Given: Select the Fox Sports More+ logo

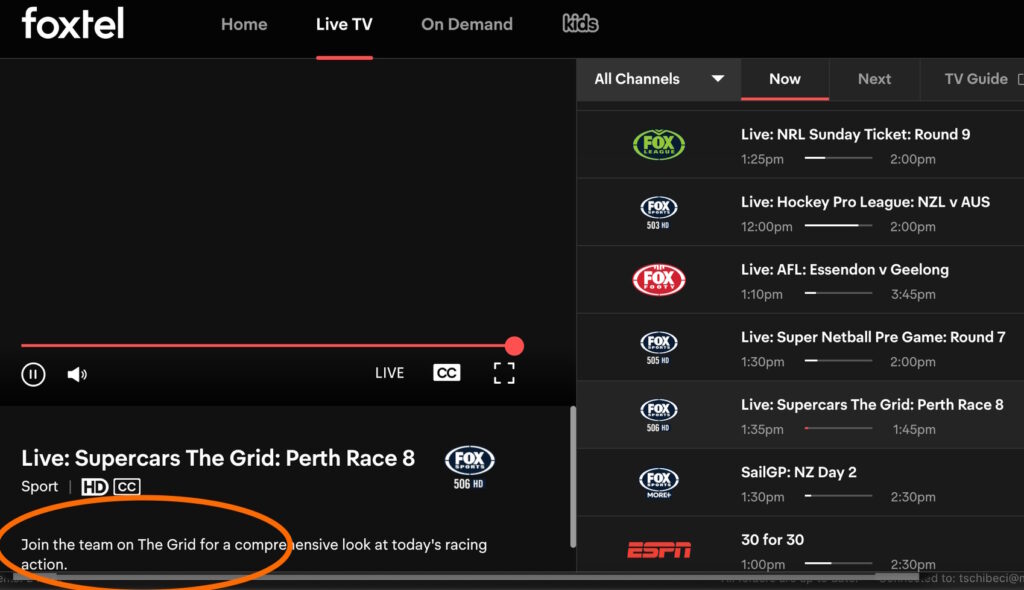Looking at the screenshot, I should coord(658,483).
